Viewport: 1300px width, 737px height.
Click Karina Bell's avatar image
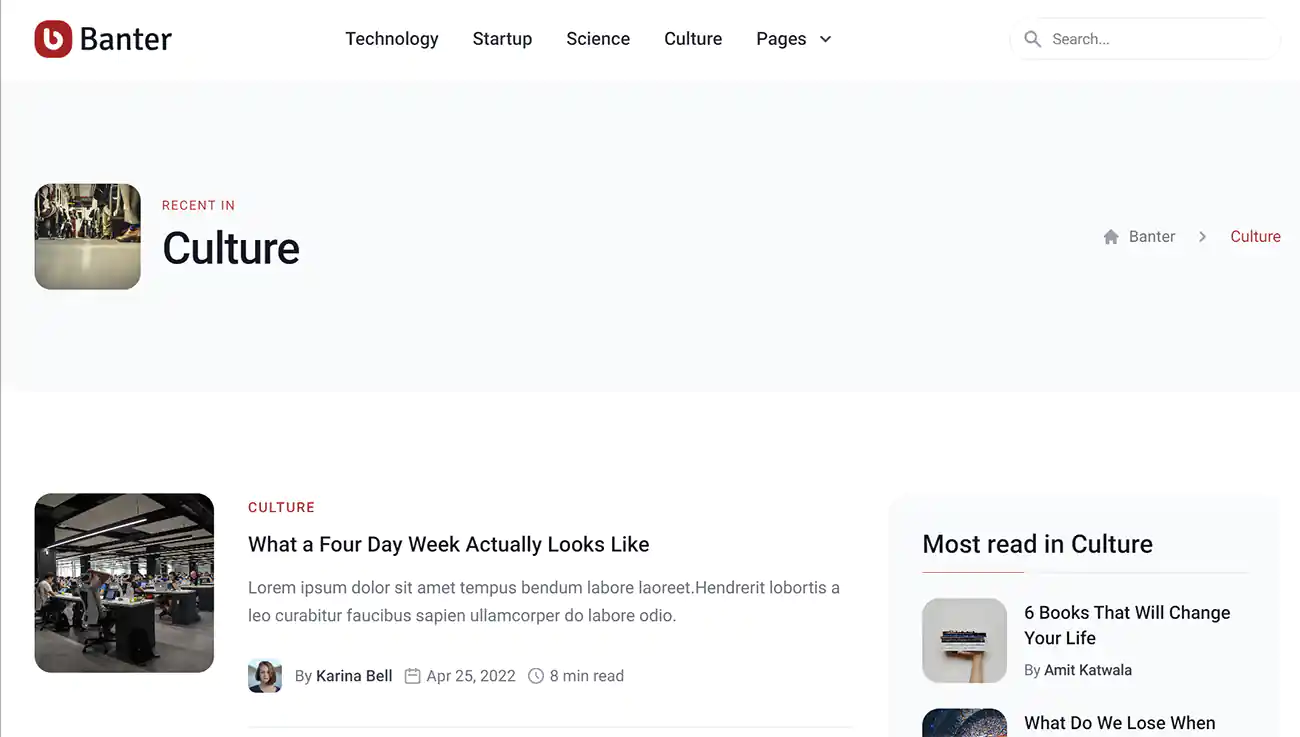click(265, 676)
